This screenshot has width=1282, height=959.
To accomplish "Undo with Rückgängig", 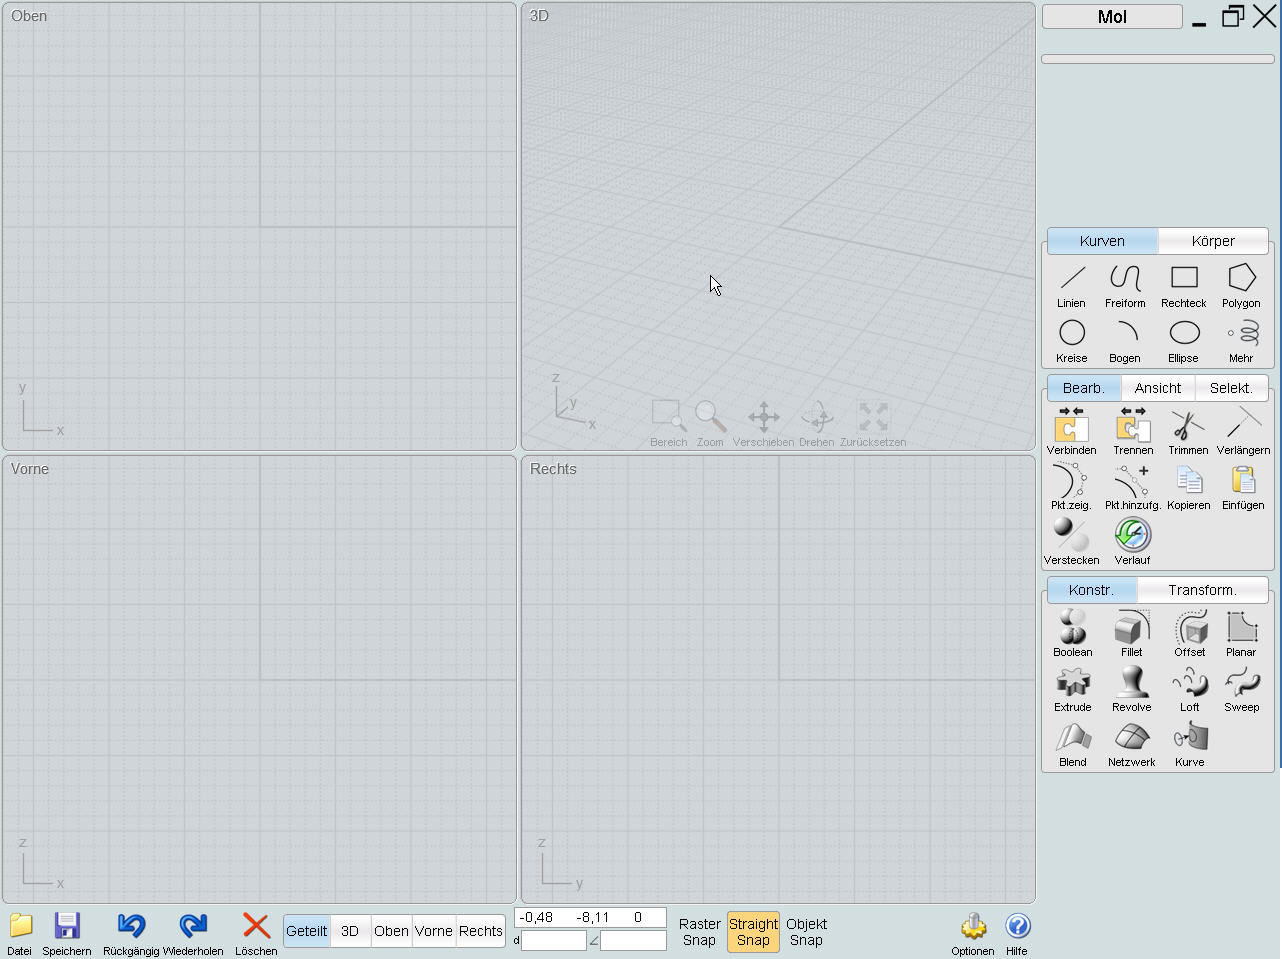I will (x=131, y=934).
